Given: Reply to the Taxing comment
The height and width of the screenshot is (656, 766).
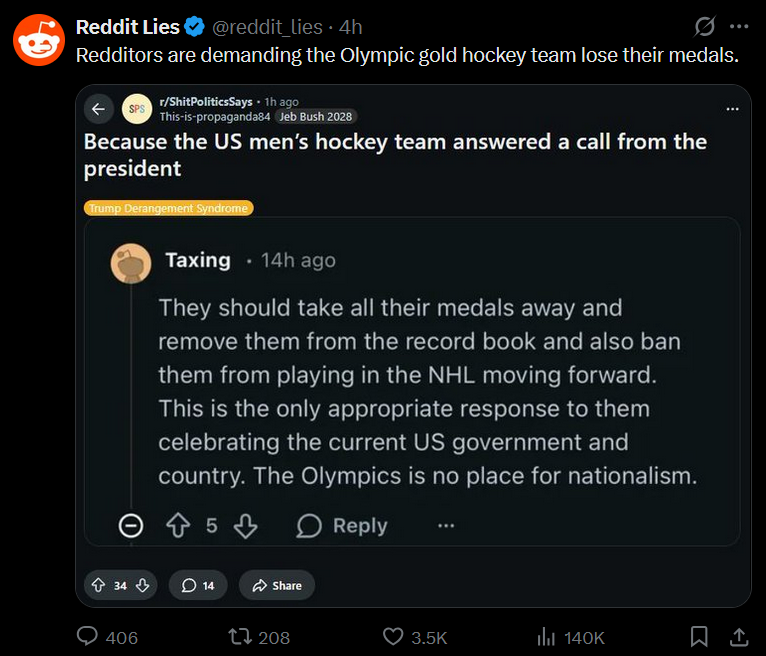Looking at the screenshot, I should (x=342, y=525).
